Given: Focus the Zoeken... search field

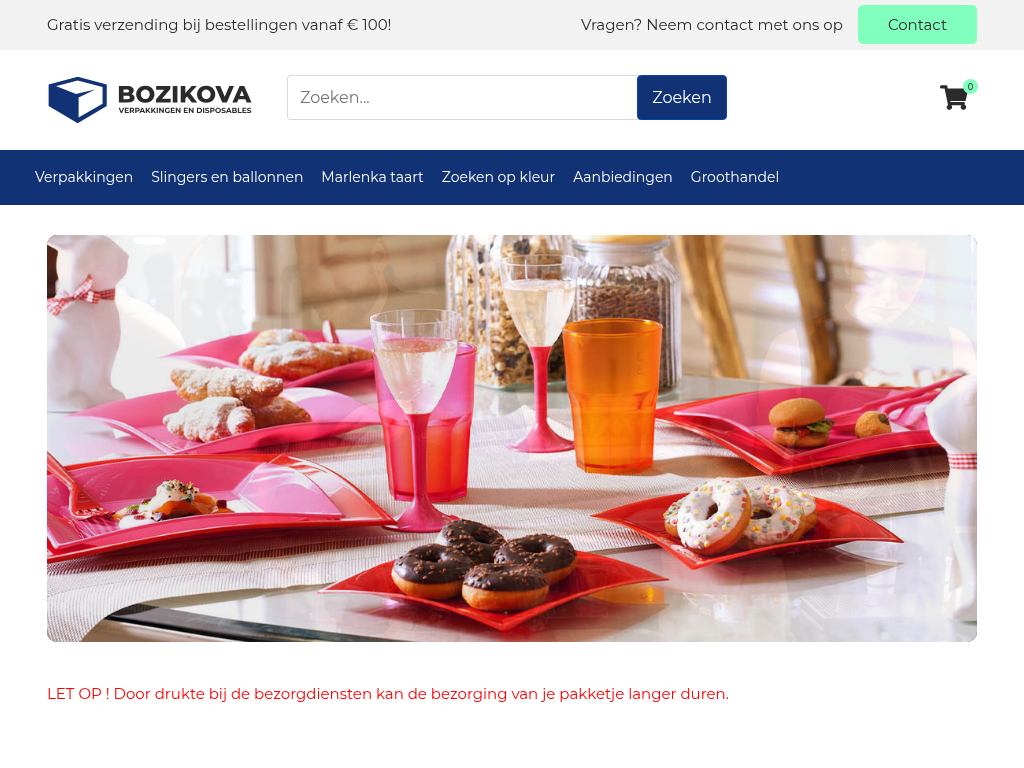Looking at the screenshot, I should point(462,97).
